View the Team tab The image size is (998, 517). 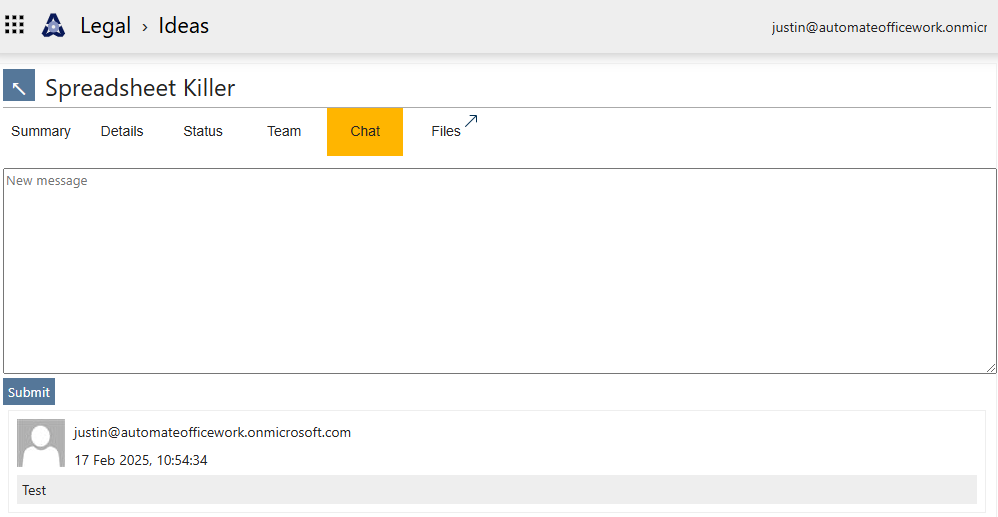(x=284, y=132)
